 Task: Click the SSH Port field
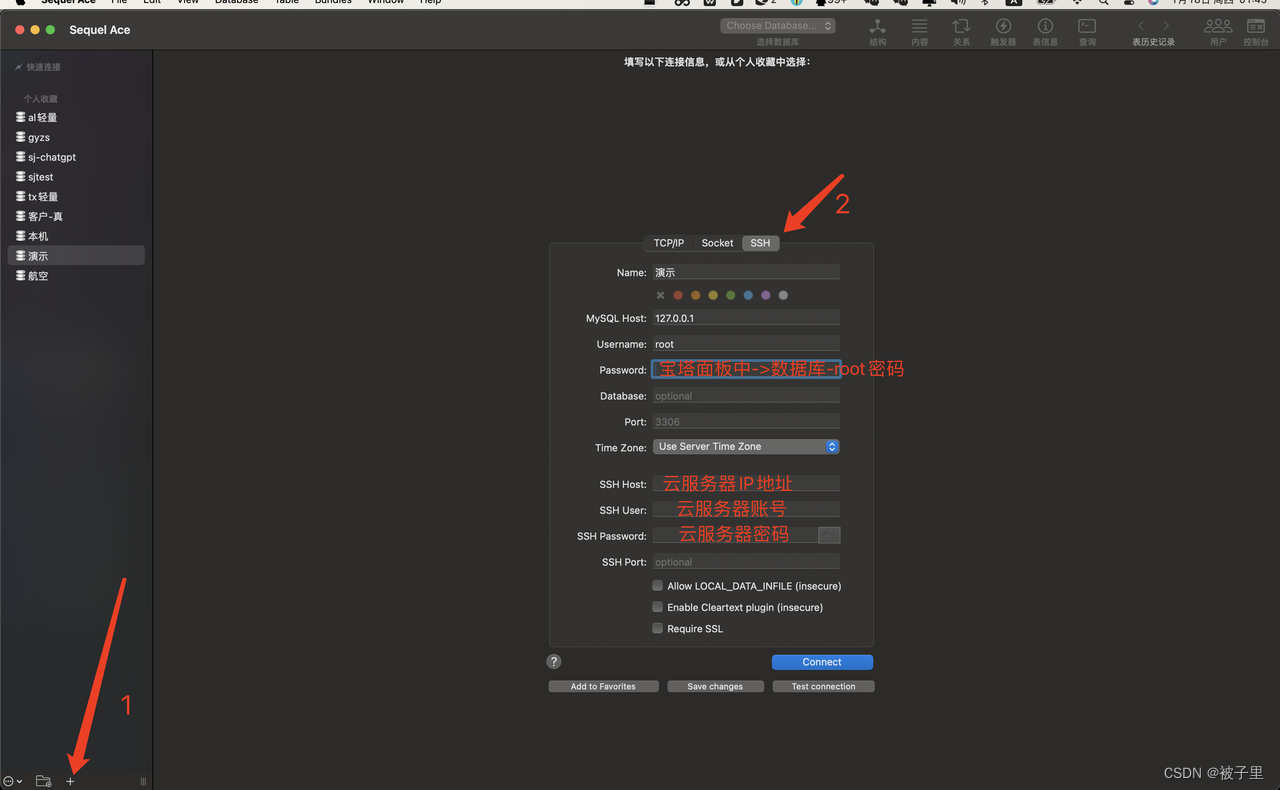tap(746, 562)
